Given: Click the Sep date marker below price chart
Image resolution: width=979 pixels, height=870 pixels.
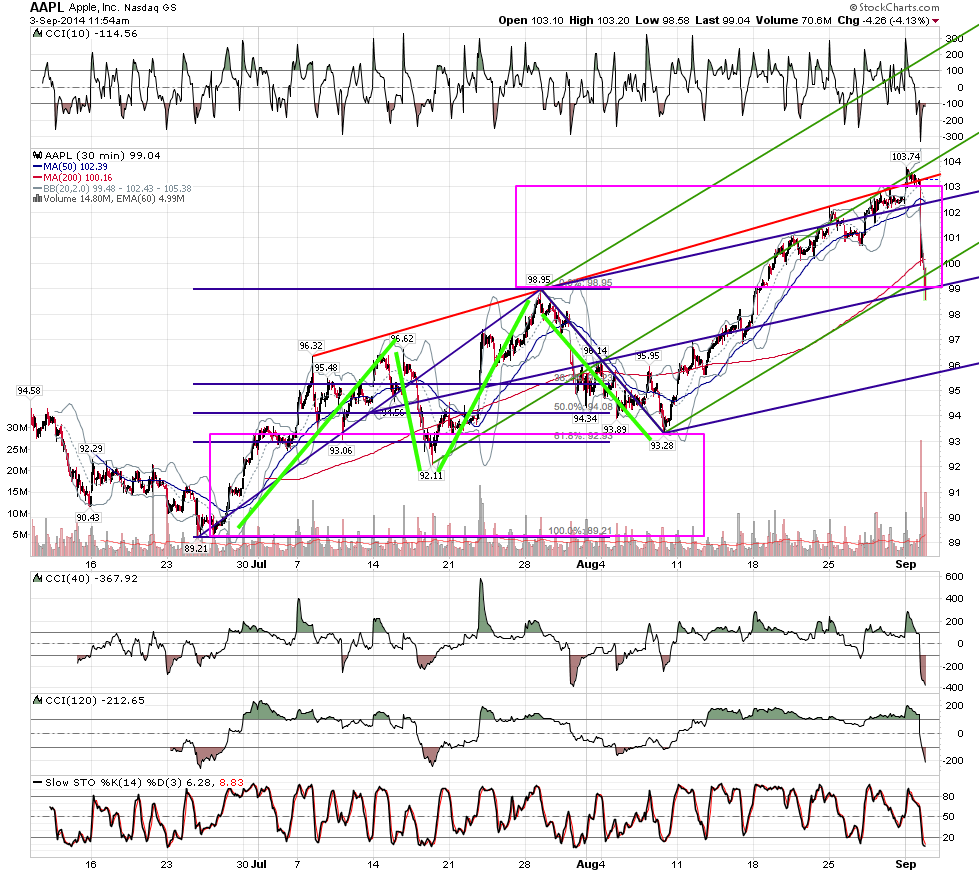Looking at the screenshot, I should 906,565.
